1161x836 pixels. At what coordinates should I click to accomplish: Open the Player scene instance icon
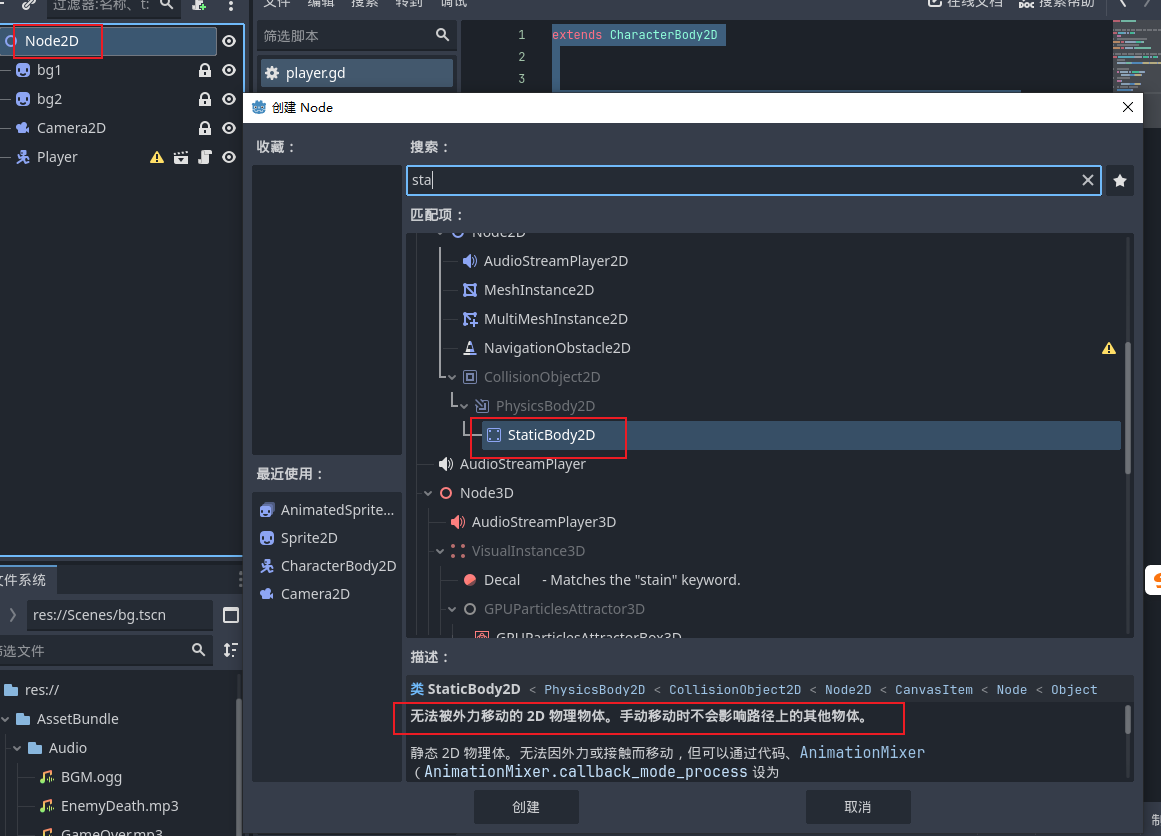181,157
